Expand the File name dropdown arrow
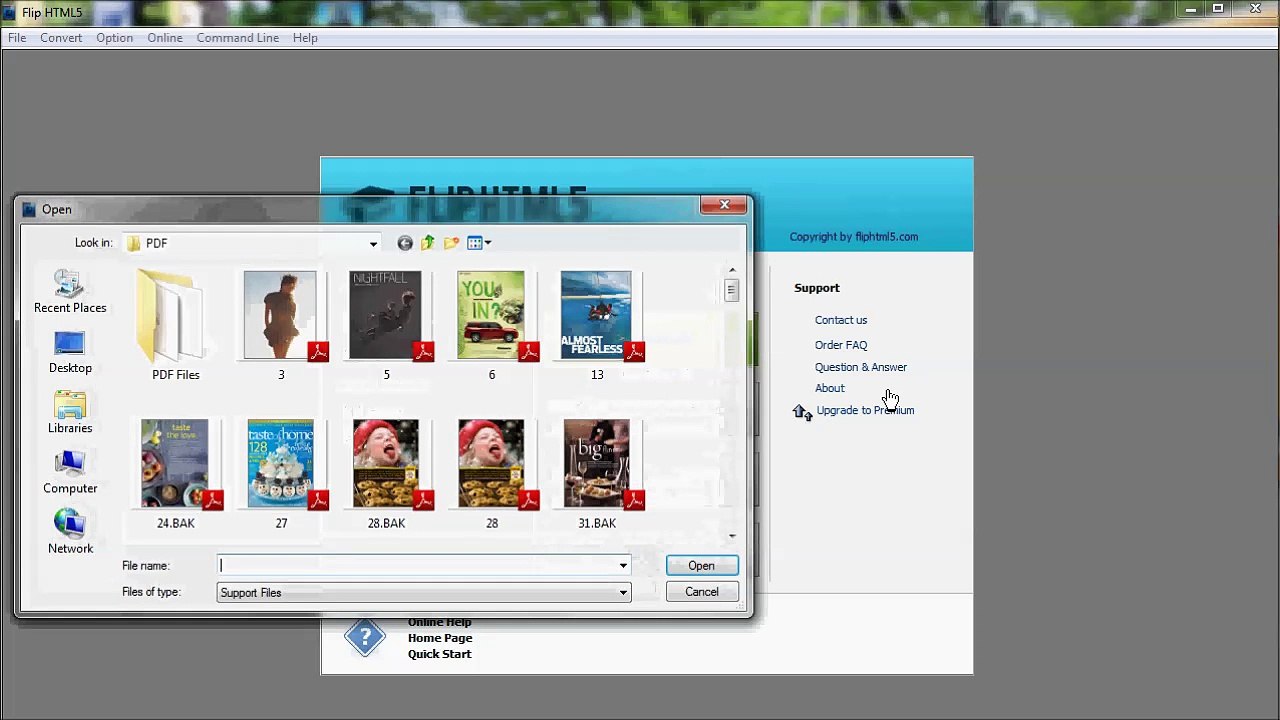This screenshot has width=1280, height=720. [x=623, y=566]
